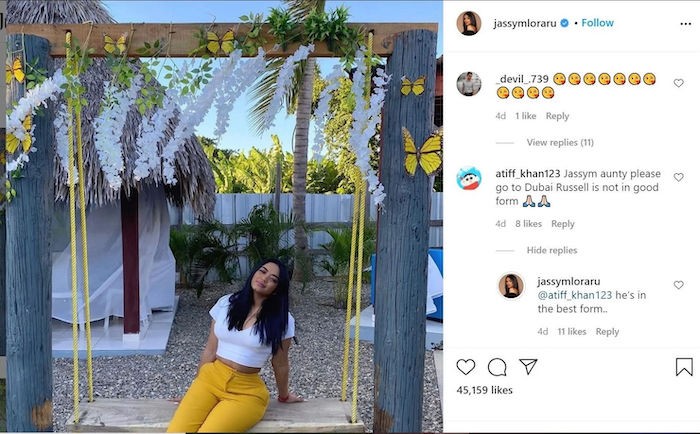Save the post with the bookmark icon
The image size is (700, 434).
(x=684, y=367)
